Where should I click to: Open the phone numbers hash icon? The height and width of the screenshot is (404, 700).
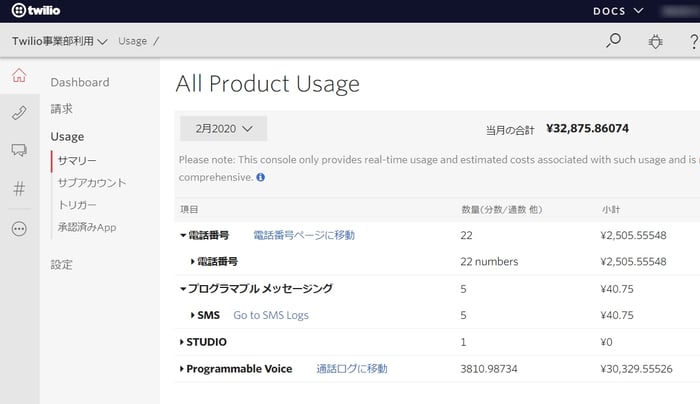pos(19,189)
